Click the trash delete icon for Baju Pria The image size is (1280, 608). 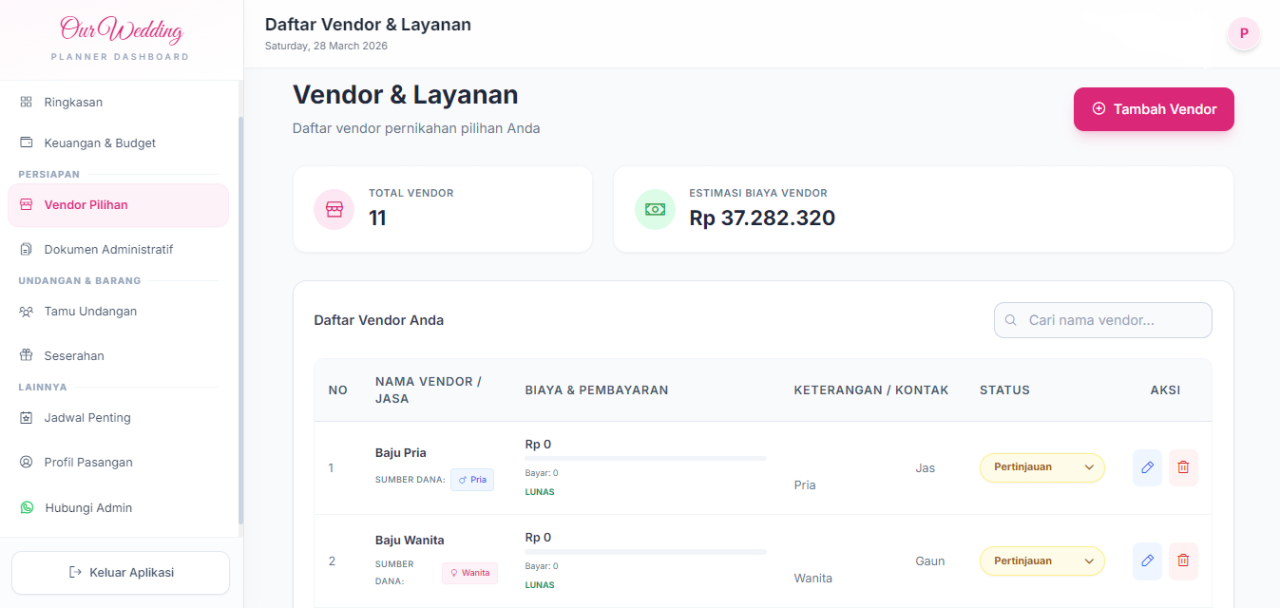click(1183, 467)
